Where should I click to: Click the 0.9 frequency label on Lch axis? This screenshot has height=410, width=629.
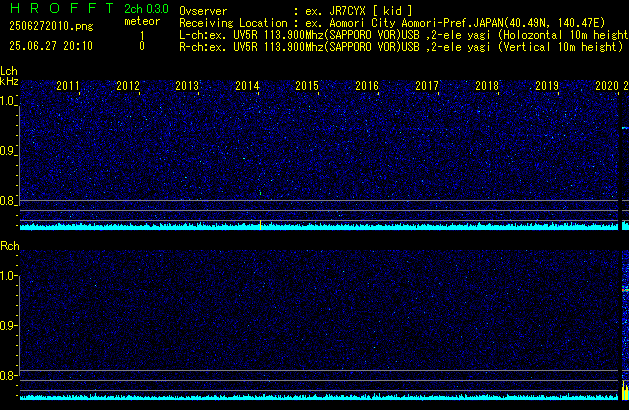tap(8, 151)
